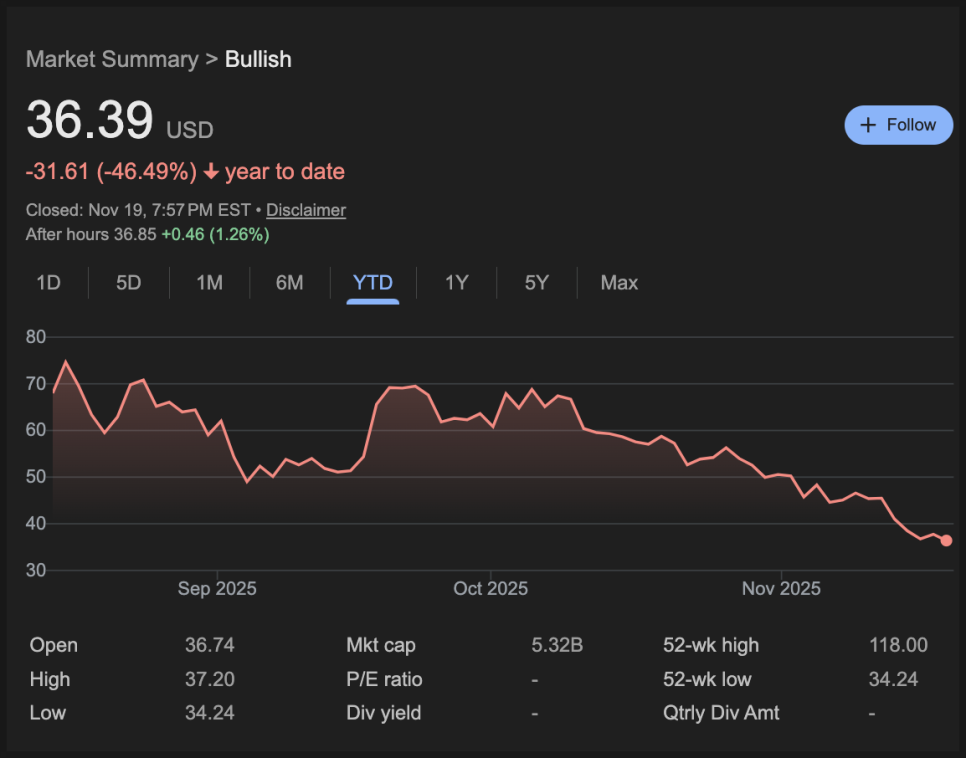Click the red down arrow icon
This screenshot has width=966, height=758.
click(x=211, y=172)
